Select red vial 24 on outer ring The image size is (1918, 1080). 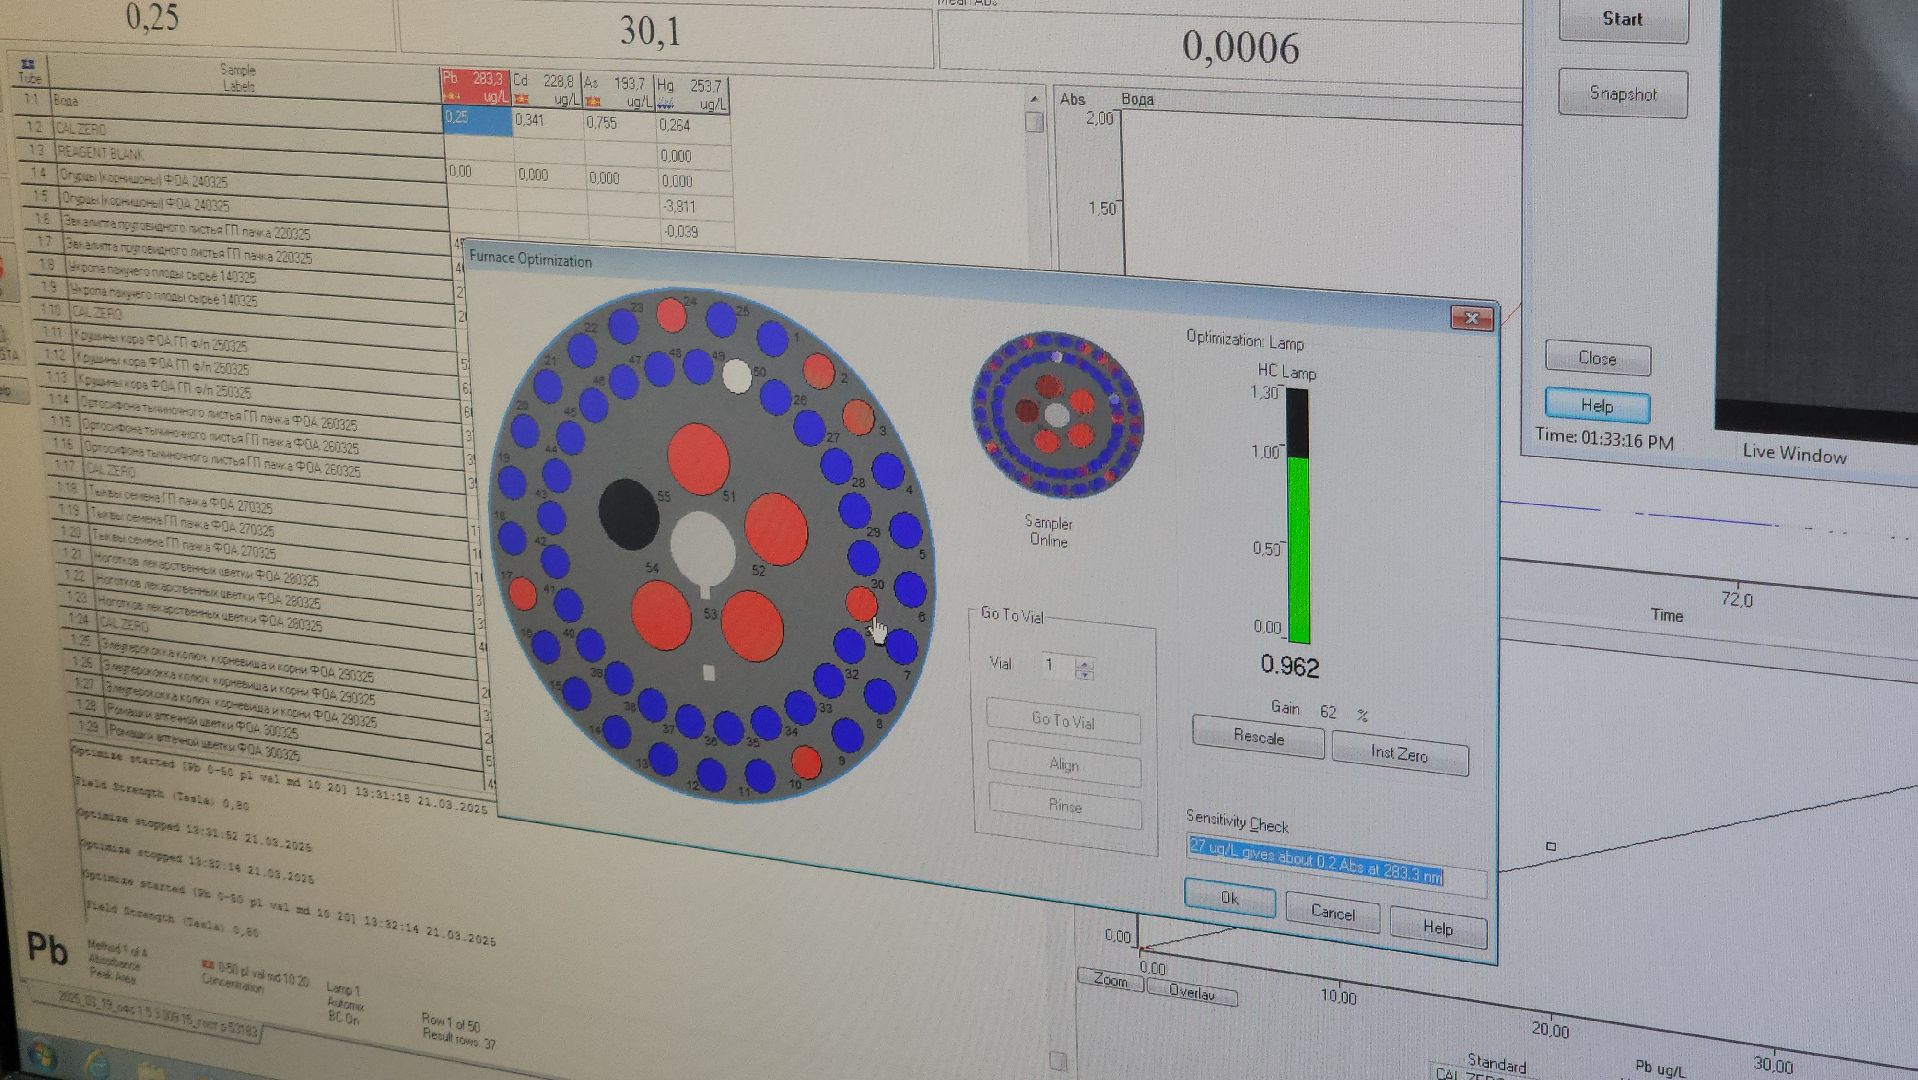[671, 316]
